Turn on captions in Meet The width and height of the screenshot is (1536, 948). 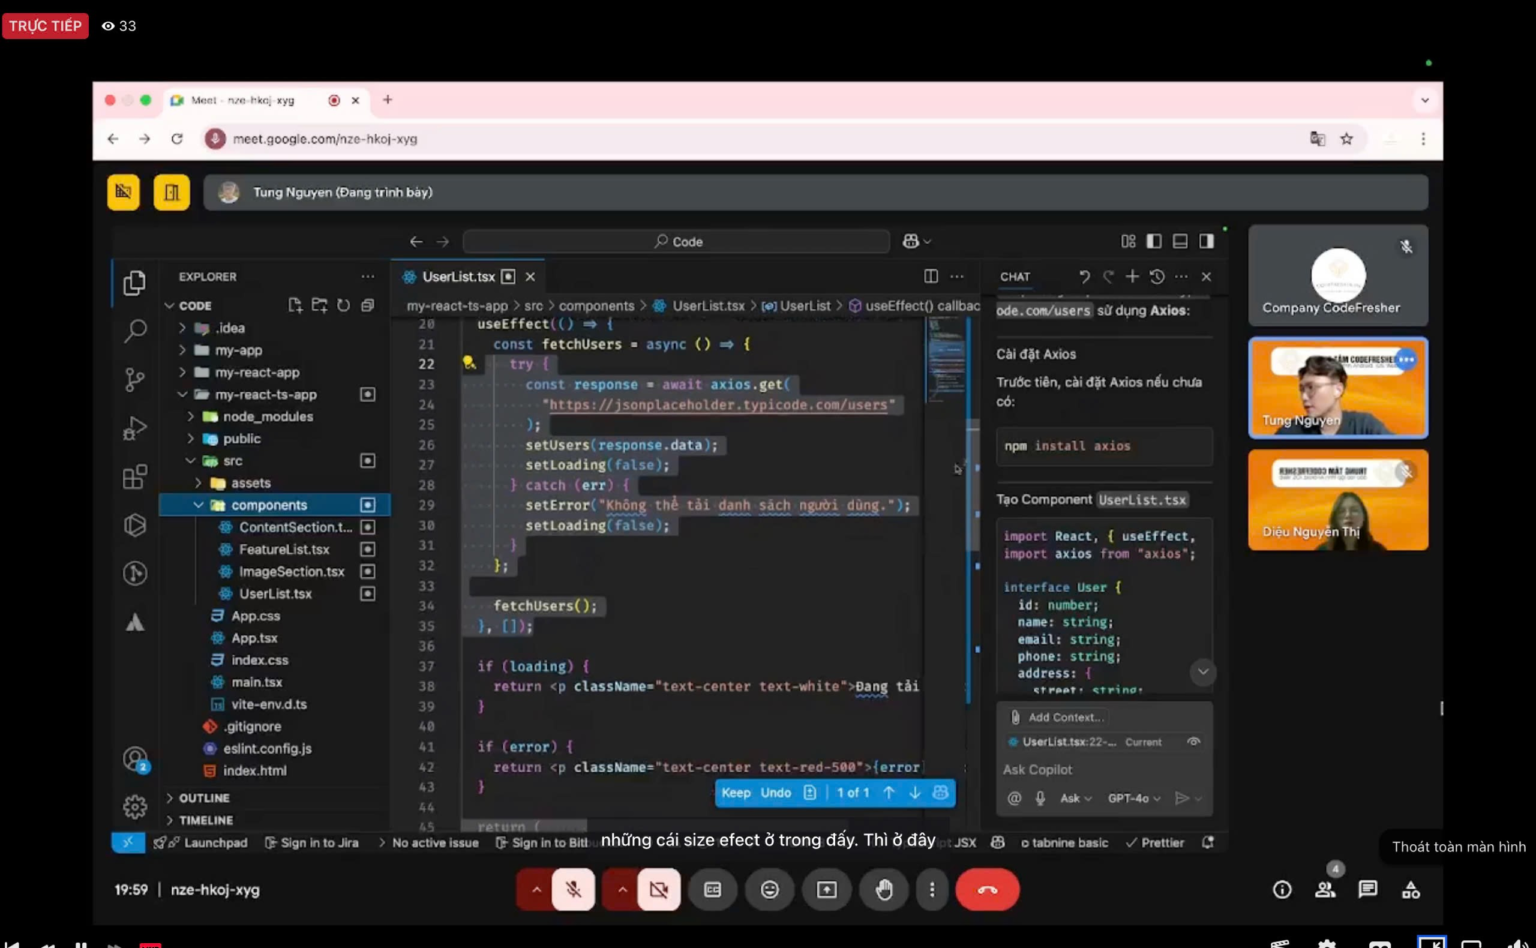712,889
